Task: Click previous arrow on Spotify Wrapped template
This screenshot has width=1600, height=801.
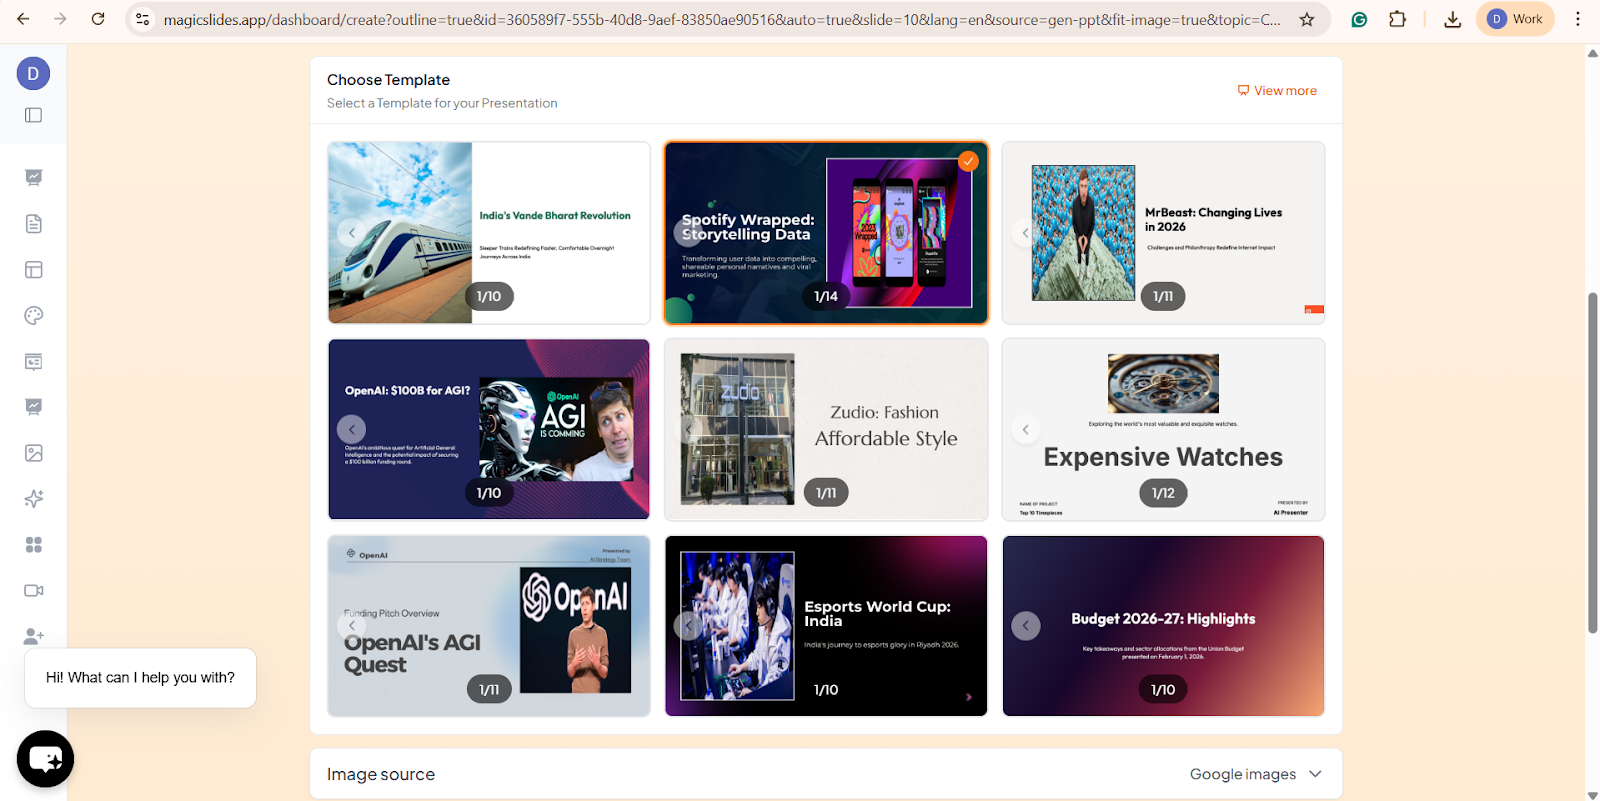Action: (688, 233)
